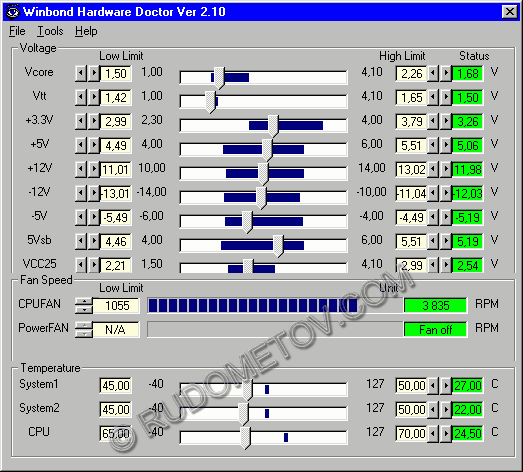This screenshot has height=472, width=523.
Task: Increase the 5Vsb high limit
Action: tap(446, 241)
